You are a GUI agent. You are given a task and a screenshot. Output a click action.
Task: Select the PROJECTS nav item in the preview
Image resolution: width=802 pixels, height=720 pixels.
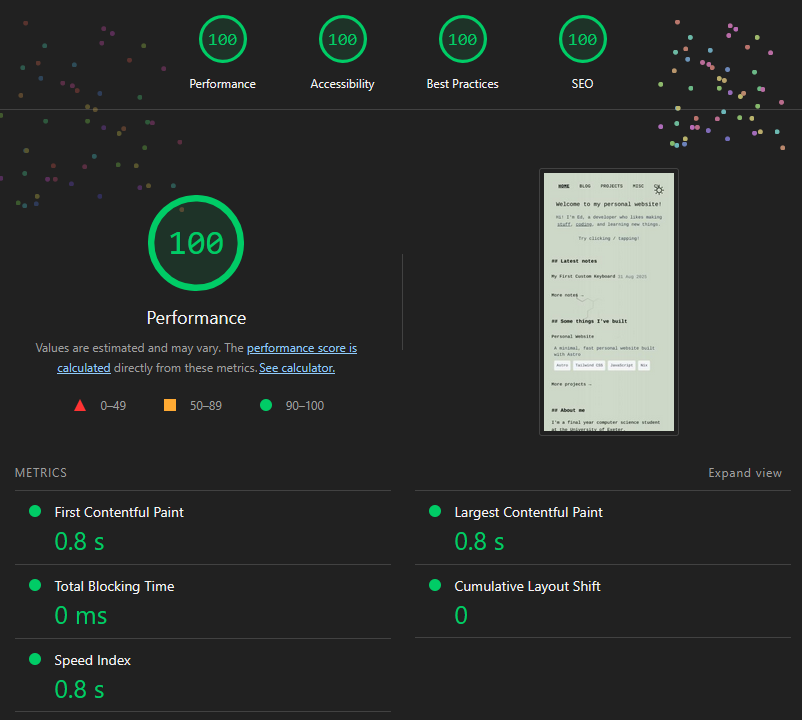coord(613,186)
